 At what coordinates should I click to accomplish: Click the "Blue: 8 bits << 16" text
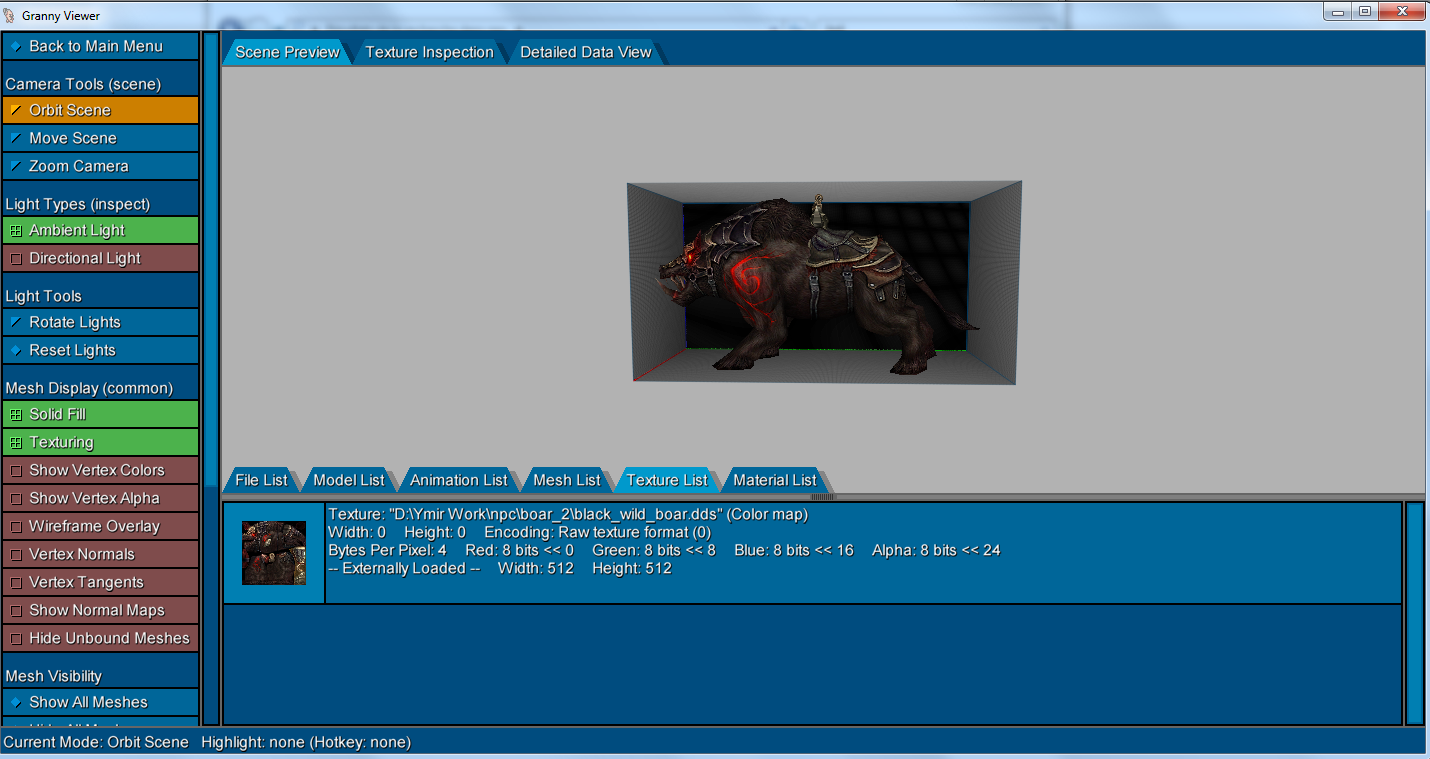[794, 550]
